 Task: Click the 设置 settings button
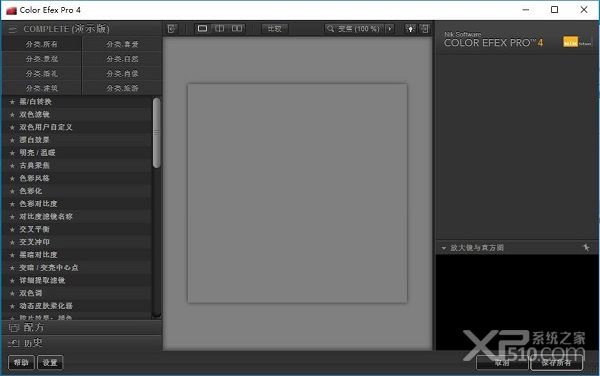point(50,362)
